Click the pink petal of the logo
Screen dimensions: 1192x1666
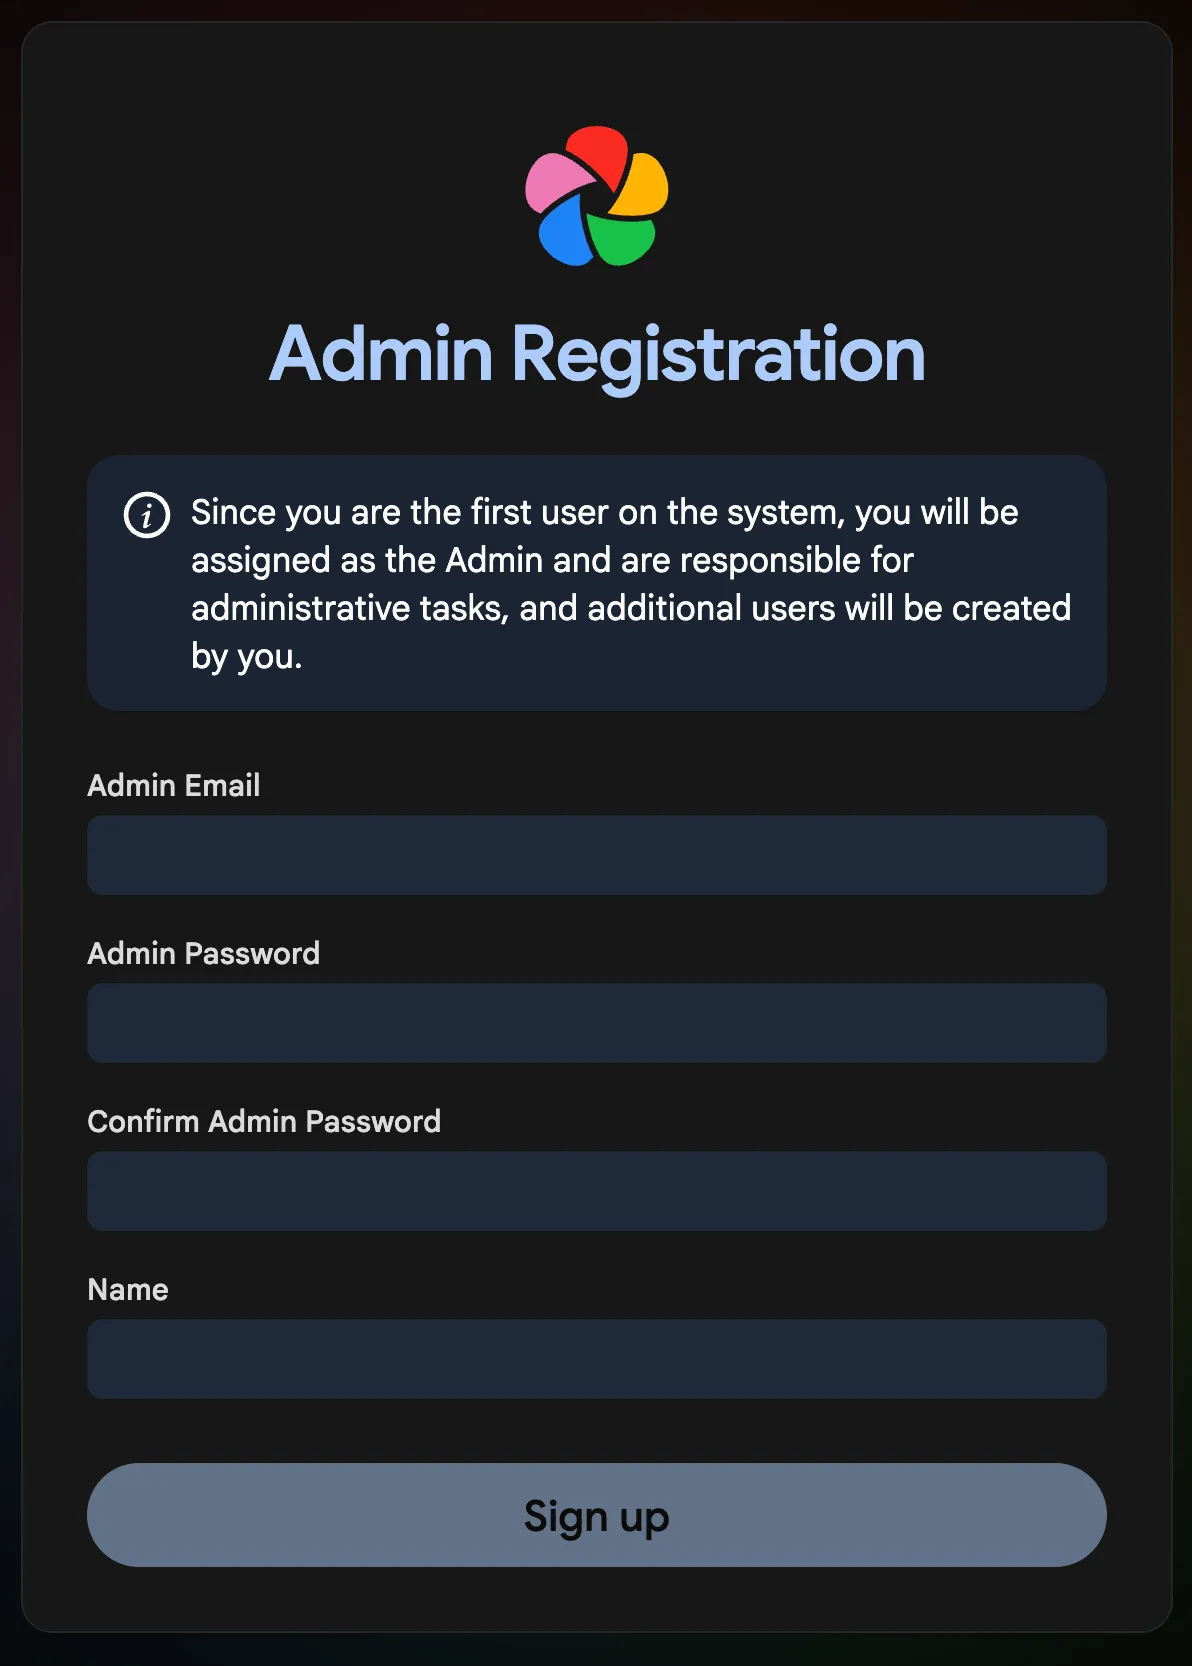click(554, 181)
